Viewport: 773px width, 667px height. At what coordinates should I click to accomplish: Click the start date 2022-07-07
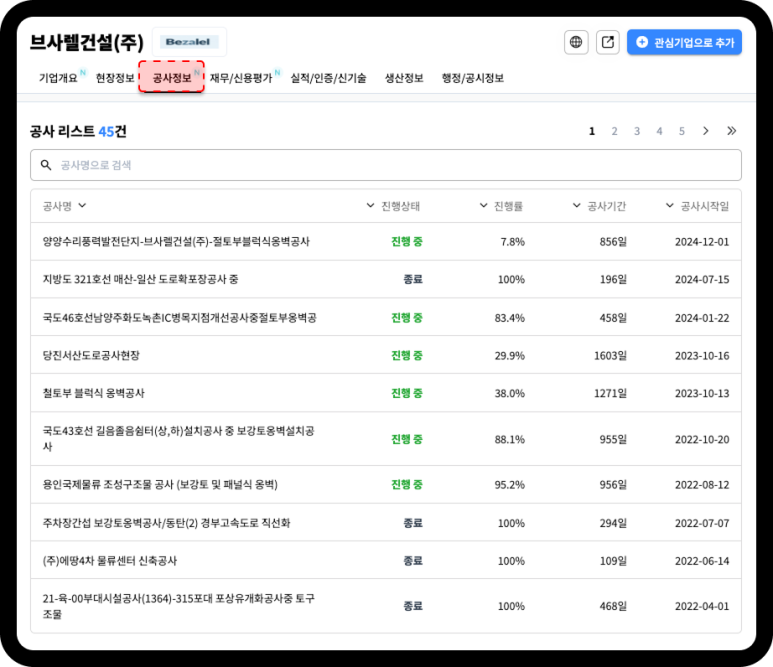click(702, 523)
